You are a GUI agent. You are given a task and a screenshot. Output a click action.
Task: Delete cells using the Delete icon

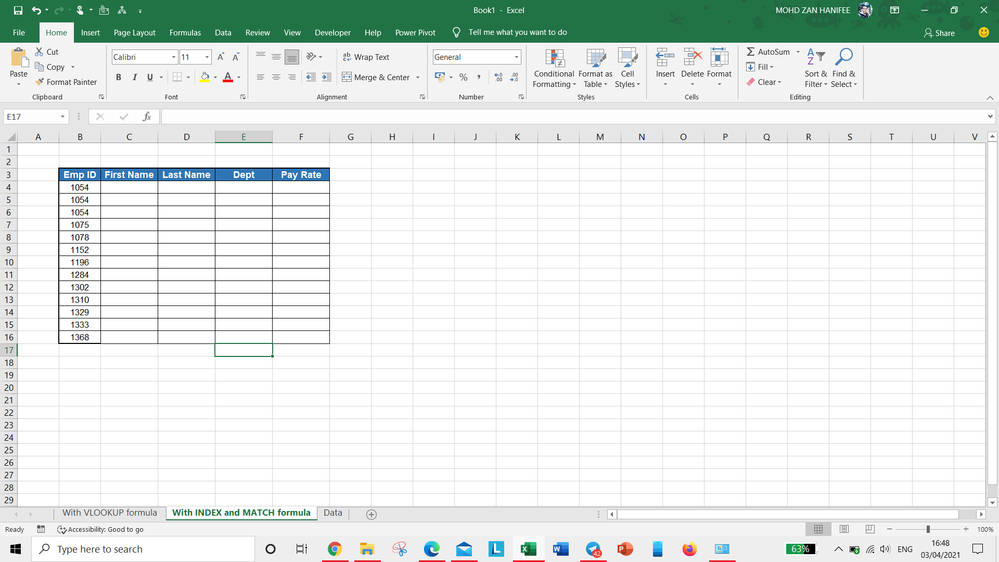[693, 58]
